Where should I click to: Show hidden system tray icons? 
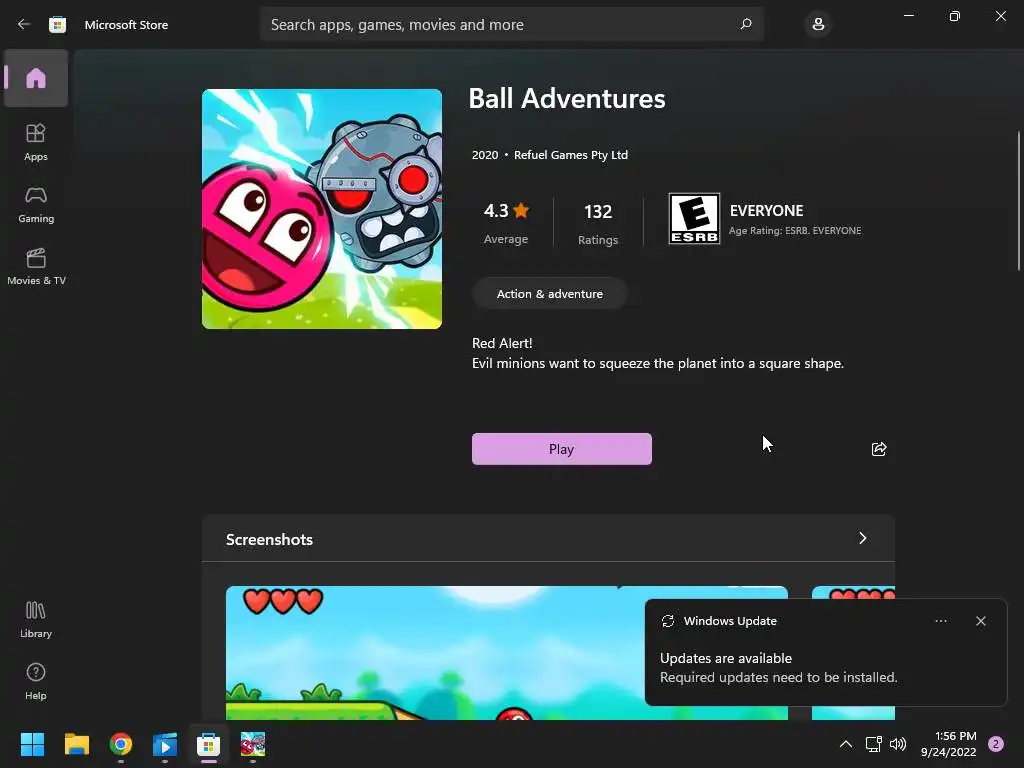click(846, 744)
